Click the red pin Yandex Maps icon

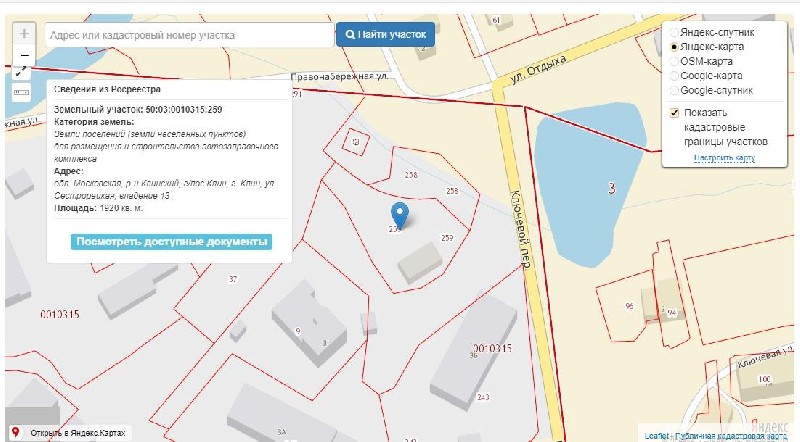(x=16, y=434)
